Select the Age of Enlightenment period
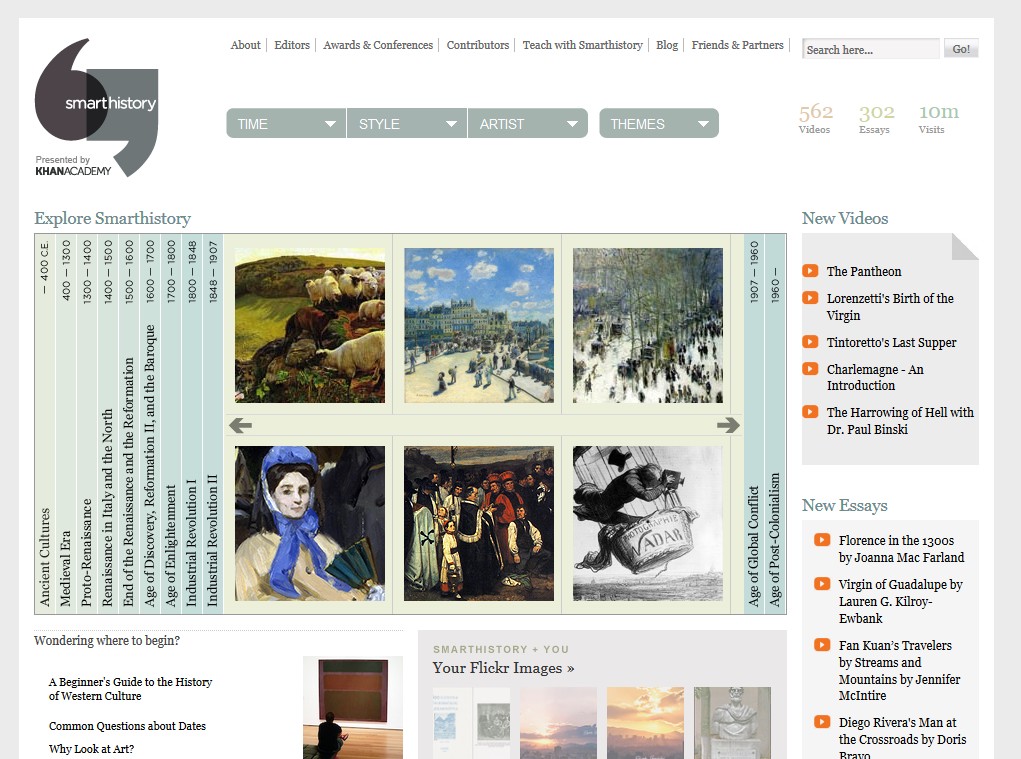The width and height of the screenshot is (1021, 759). (171, 423)
